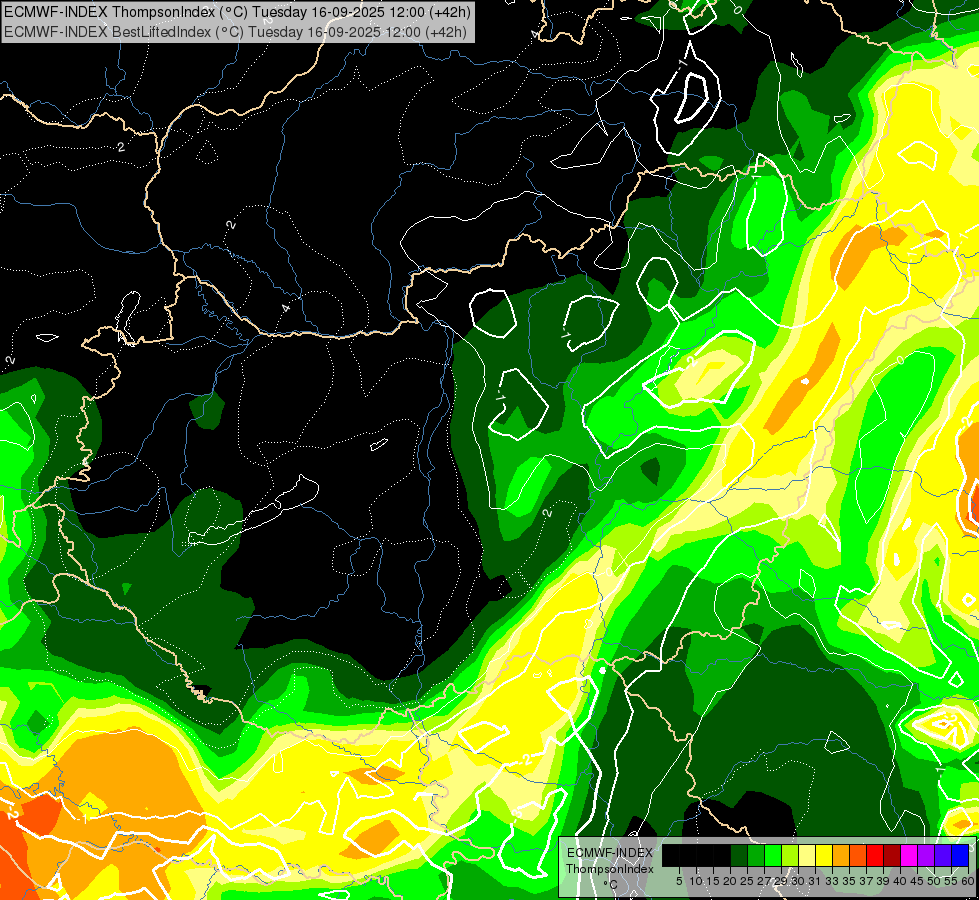Pick the pale yellow 30–31 legend swatch
This screenshot has width=979, height=900.
point(807,856)
